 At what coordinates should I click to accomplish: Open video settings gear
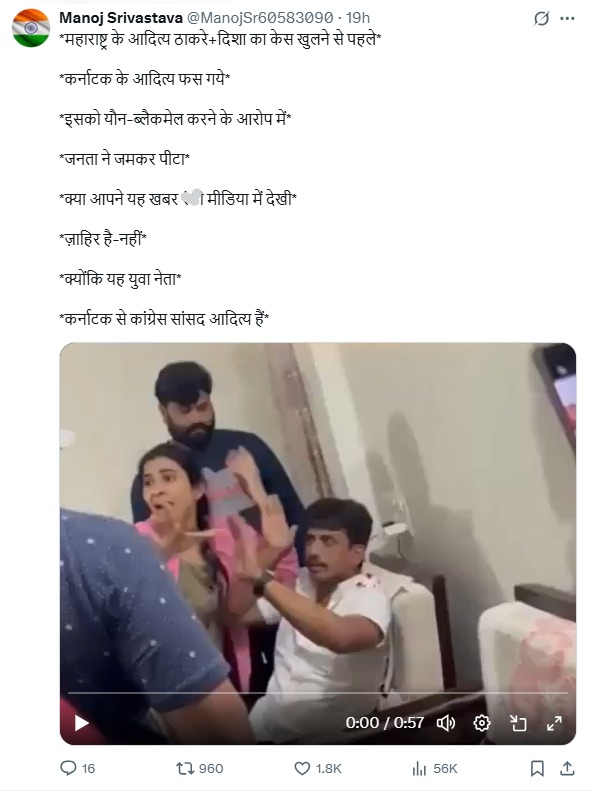click(x=481, y=723)
